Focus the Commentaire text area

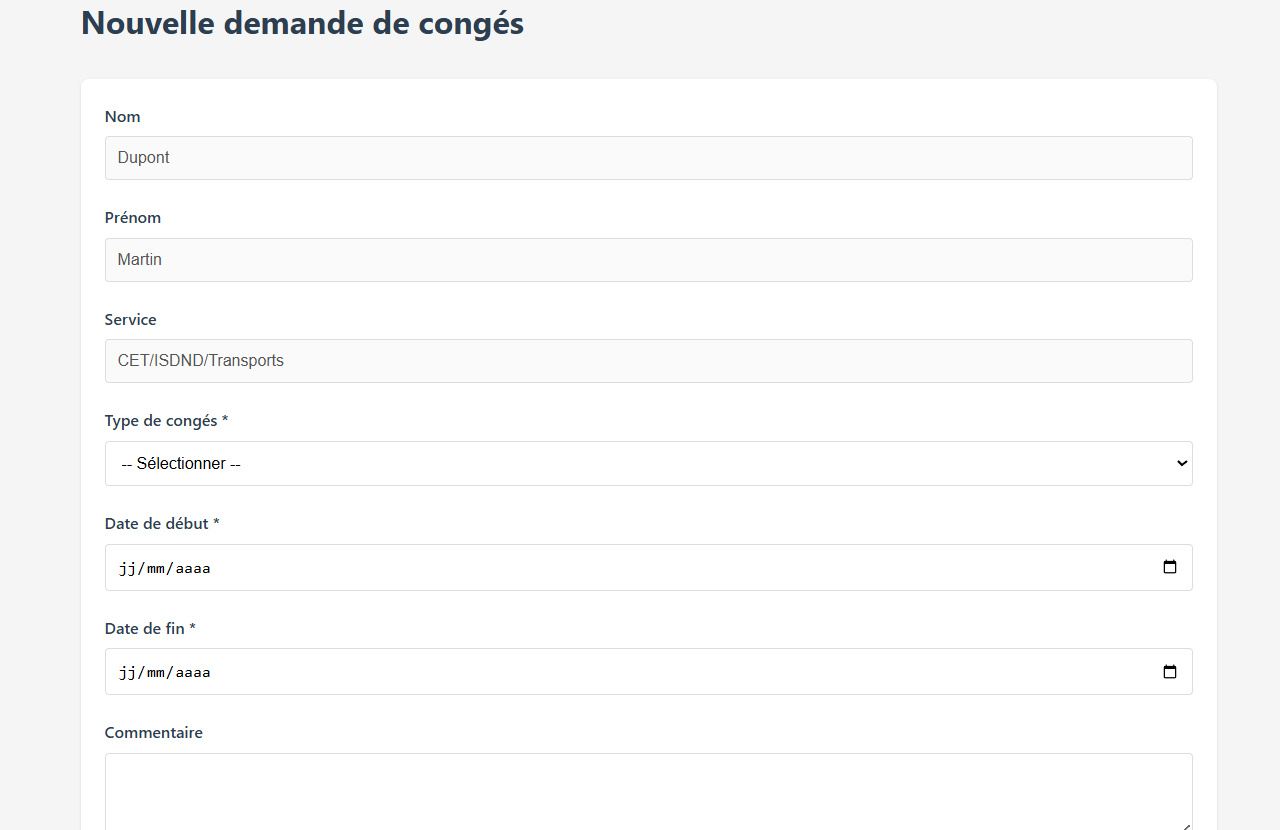point(648,790)
